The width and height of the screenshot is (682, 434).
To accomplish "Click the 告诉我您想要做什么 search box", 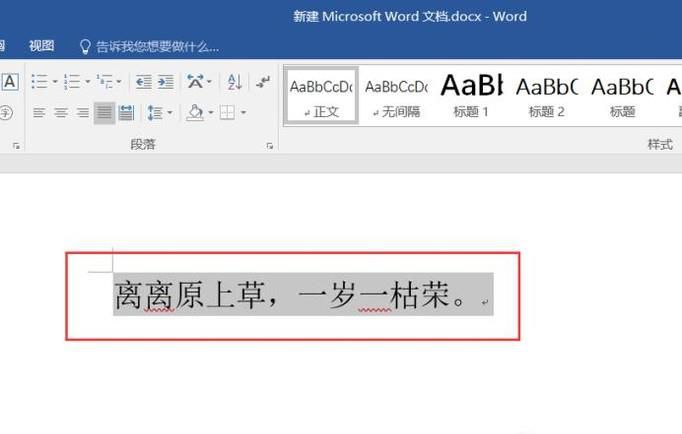I will (157, 47).
